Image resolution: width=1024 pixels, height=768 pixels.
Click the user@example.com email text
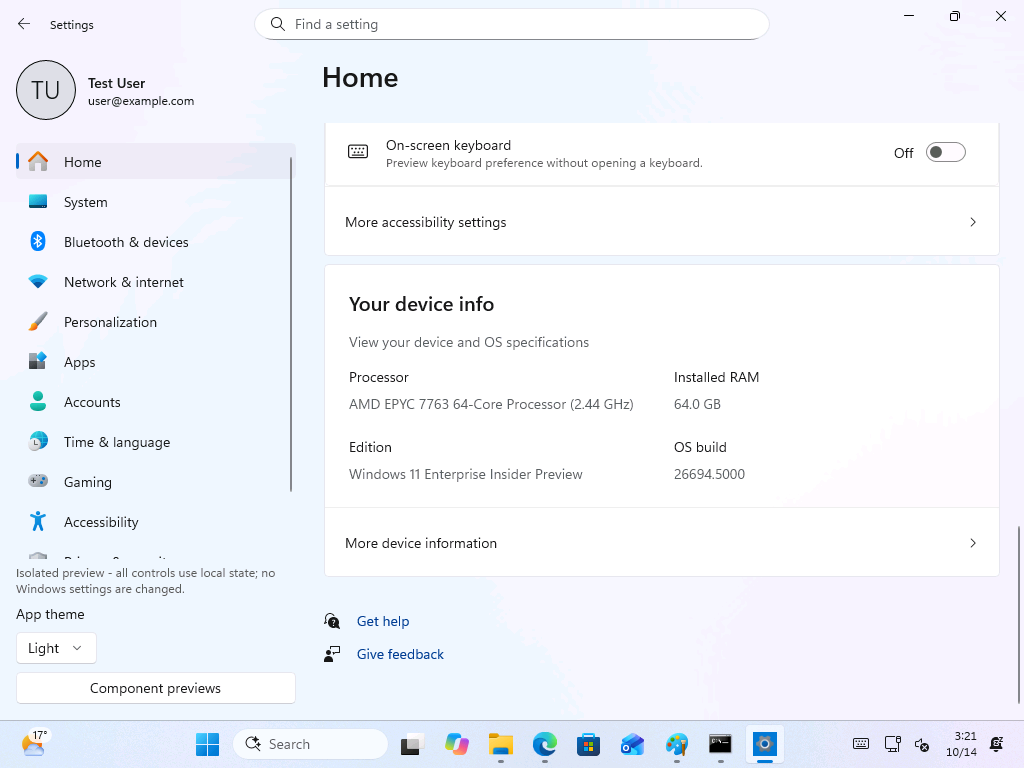(x=141, y=101)
